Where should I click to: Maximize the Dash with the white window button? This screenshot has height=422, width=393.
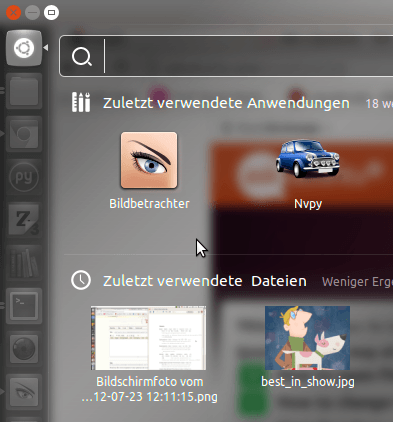point(51,13)
